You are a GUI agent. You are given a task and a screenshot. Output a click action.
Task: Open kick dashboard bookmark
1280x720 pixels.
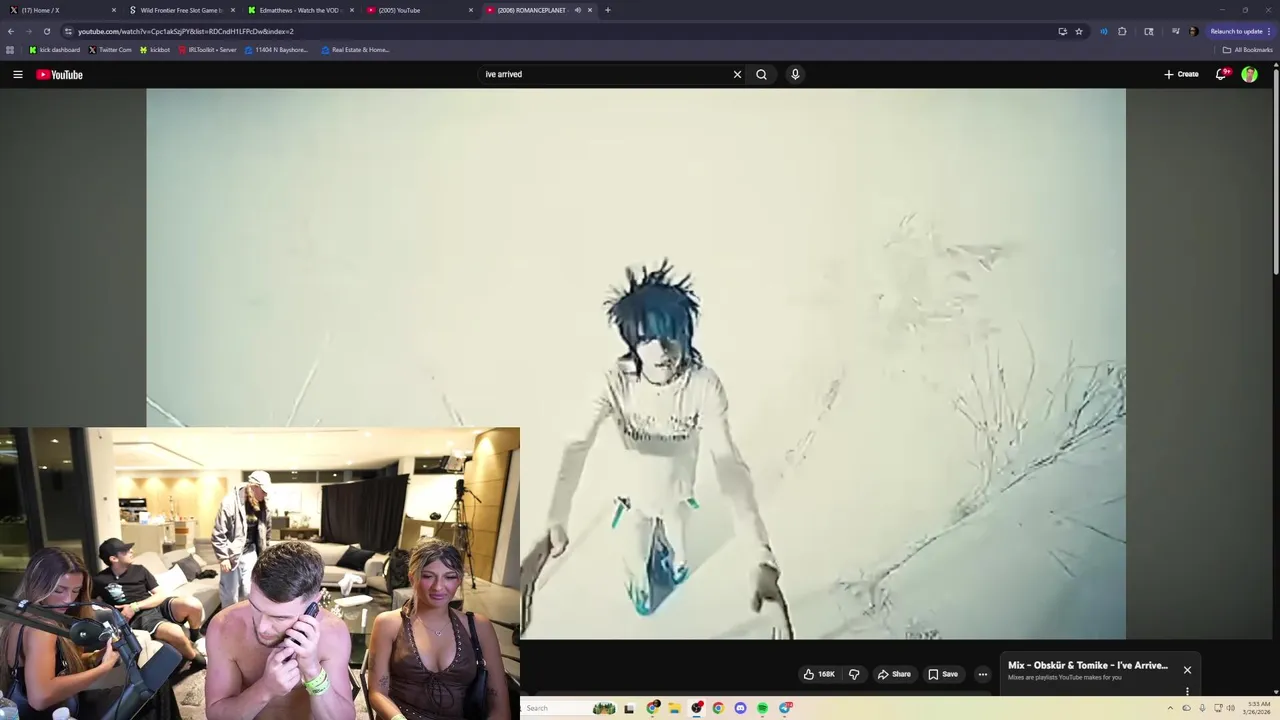[55, 49]
